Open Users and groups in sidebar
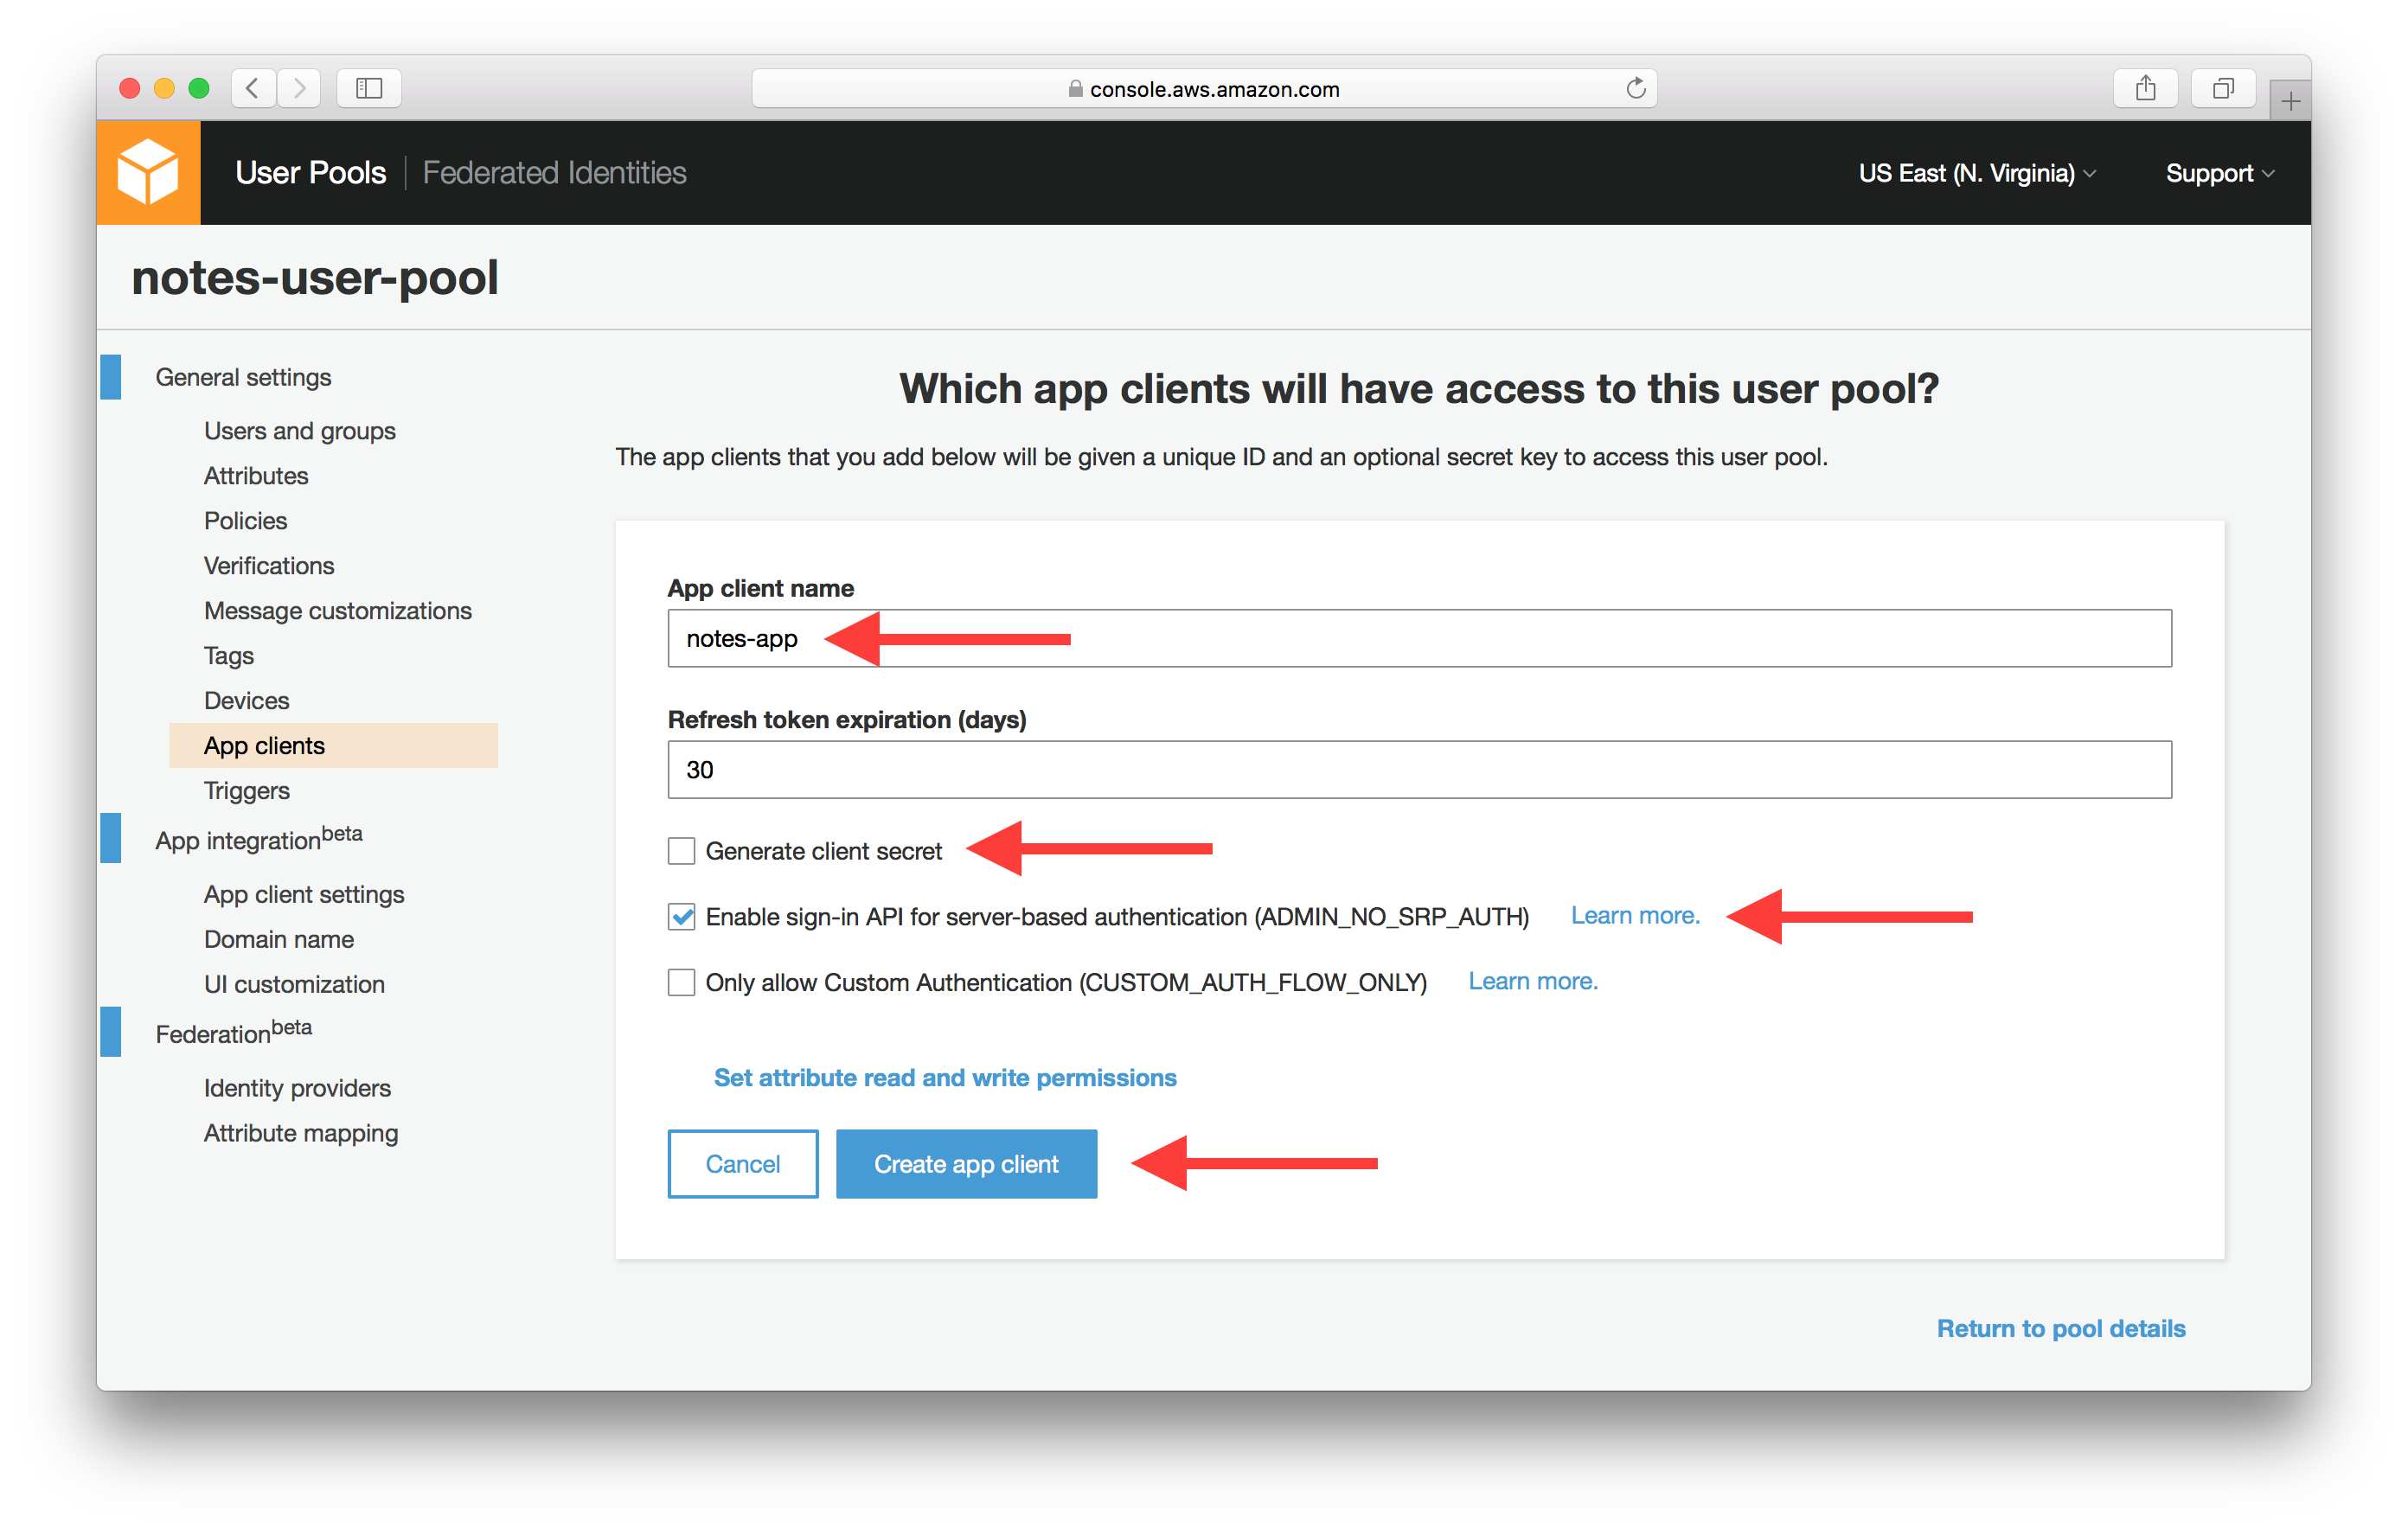 (299, 431)
